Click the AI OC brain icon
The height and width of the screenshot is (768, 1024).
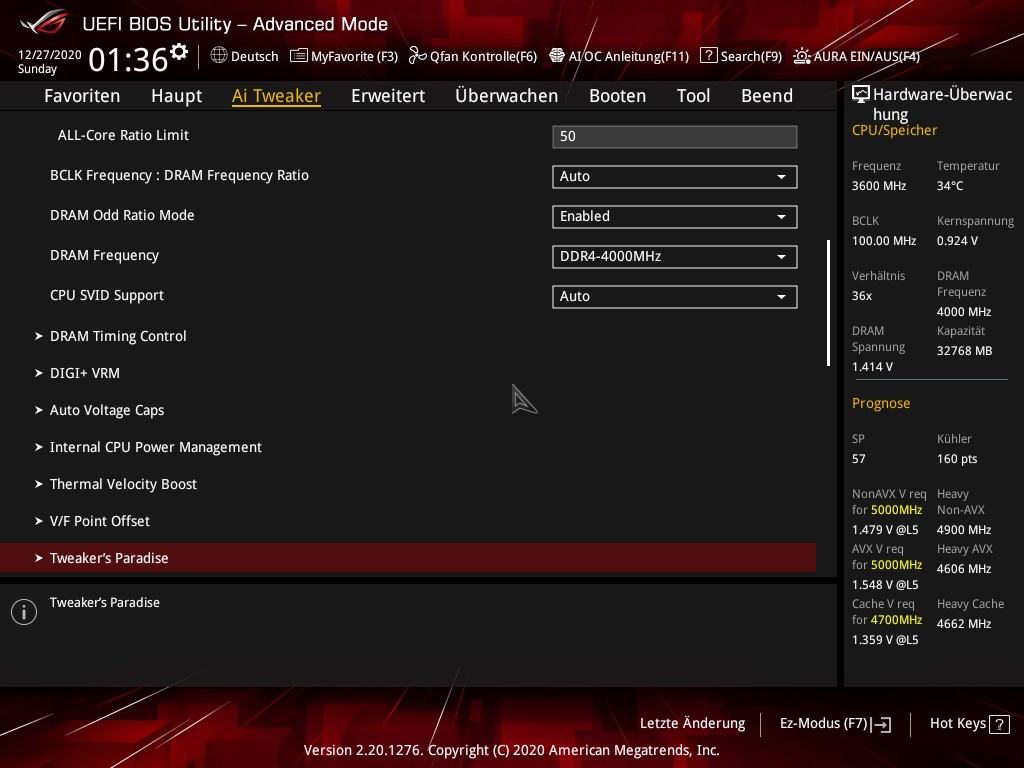556,56
